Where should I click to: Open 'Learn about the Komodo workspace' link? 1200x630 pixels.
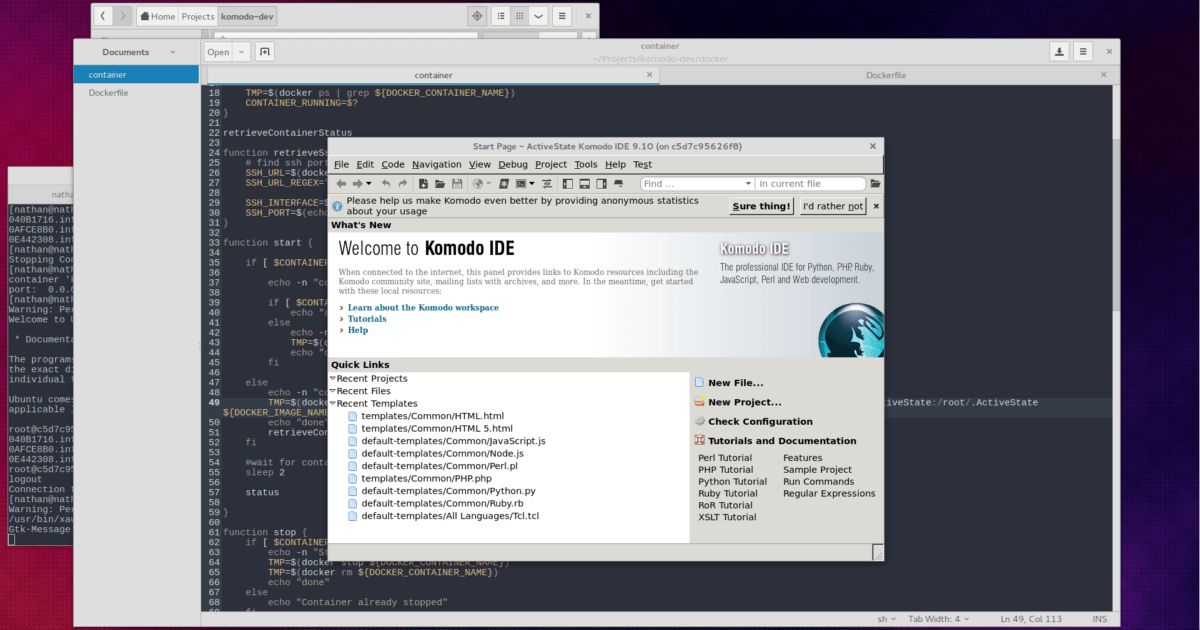click(x=423, y=308)
